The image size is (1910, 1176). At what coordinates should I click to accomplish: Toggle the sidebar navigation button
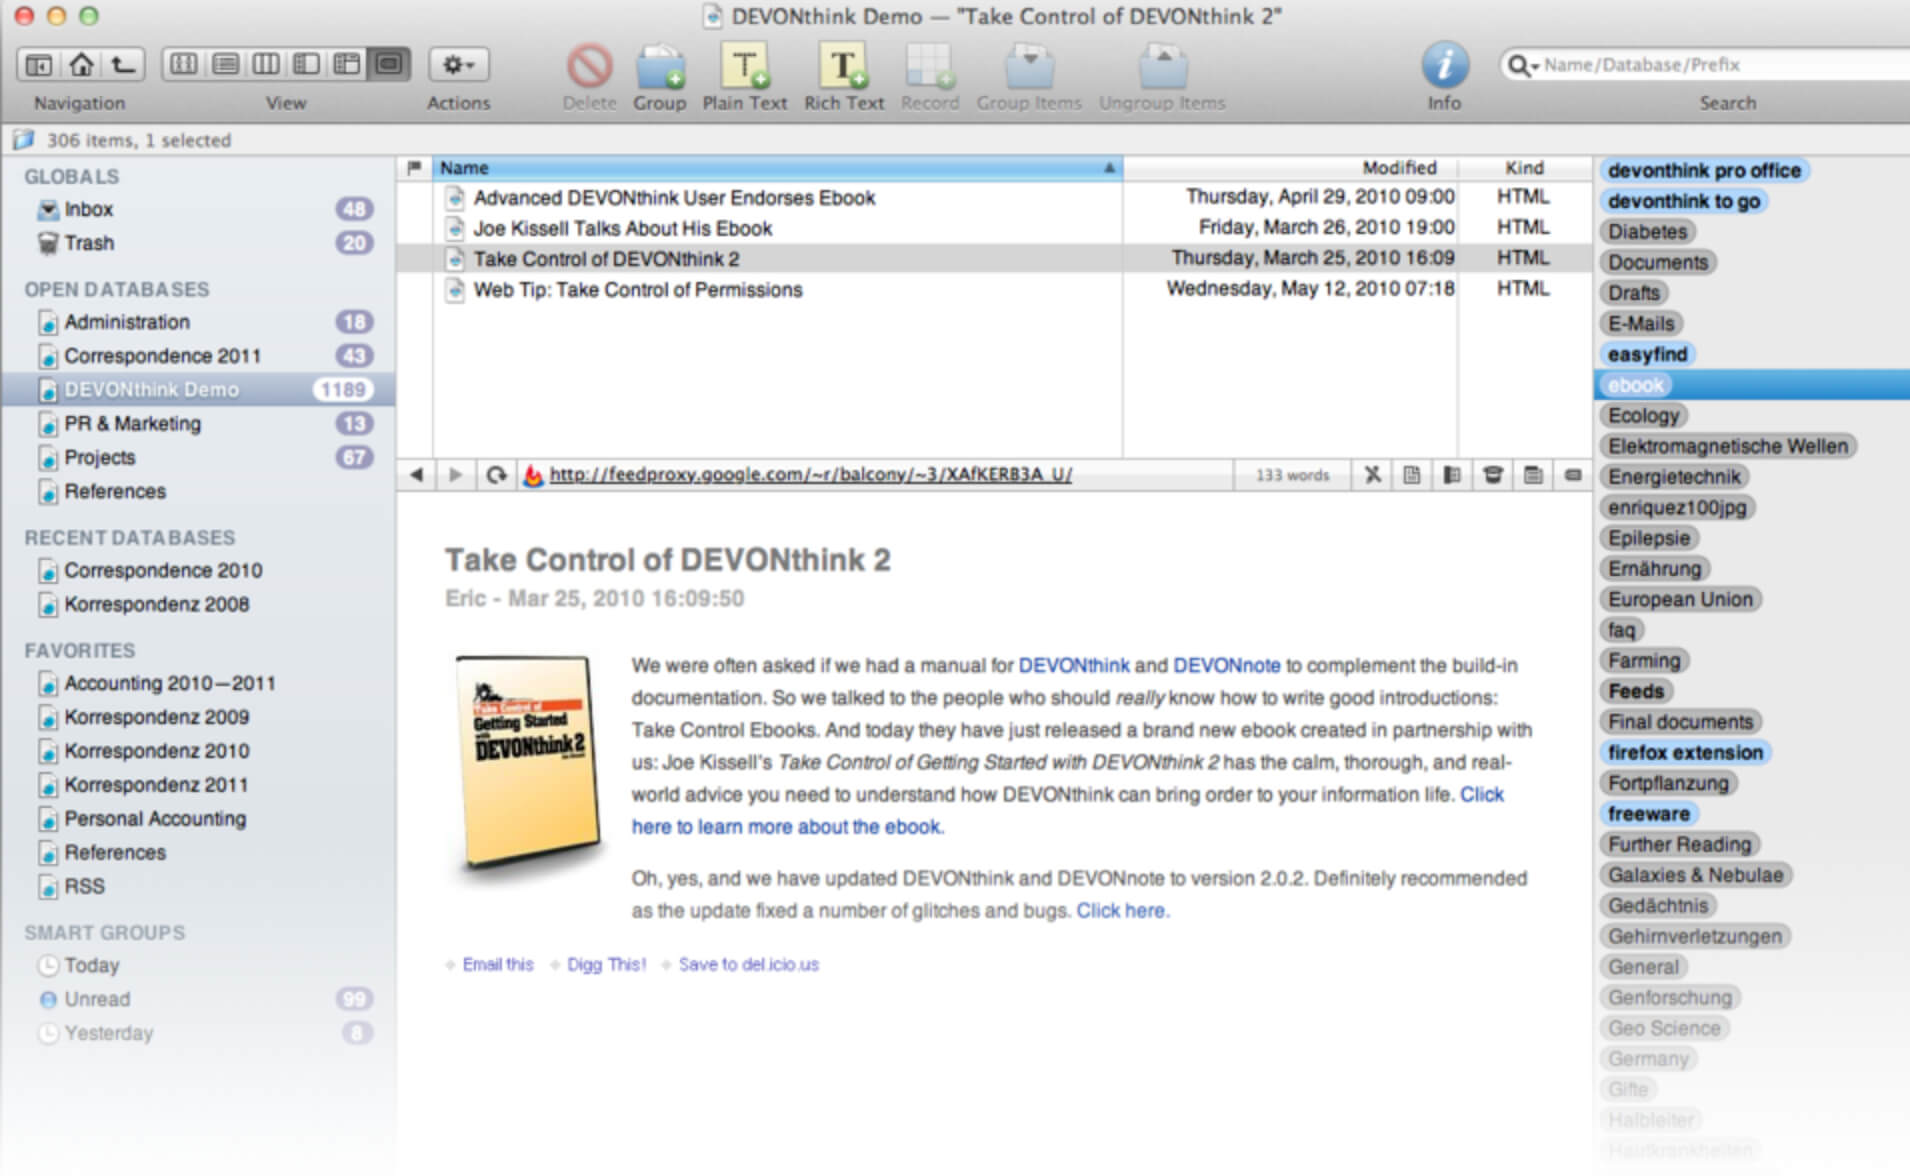pos(39,65)
